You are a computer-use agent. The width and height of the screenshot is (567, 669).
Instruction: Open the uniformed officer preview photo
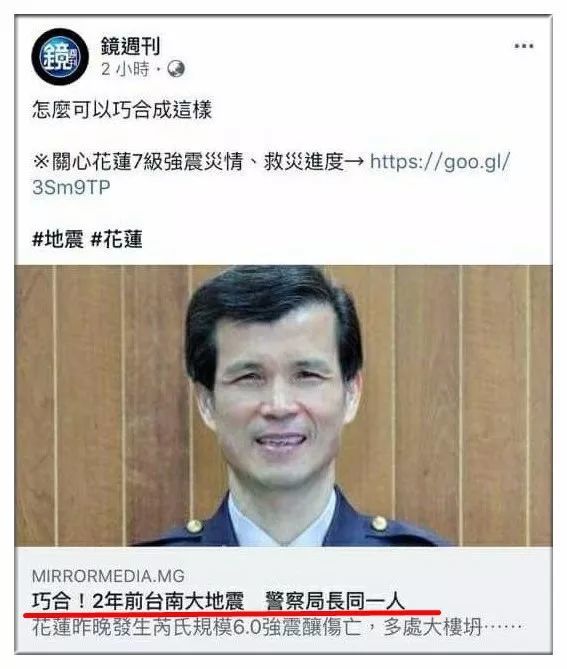(283, 406)
